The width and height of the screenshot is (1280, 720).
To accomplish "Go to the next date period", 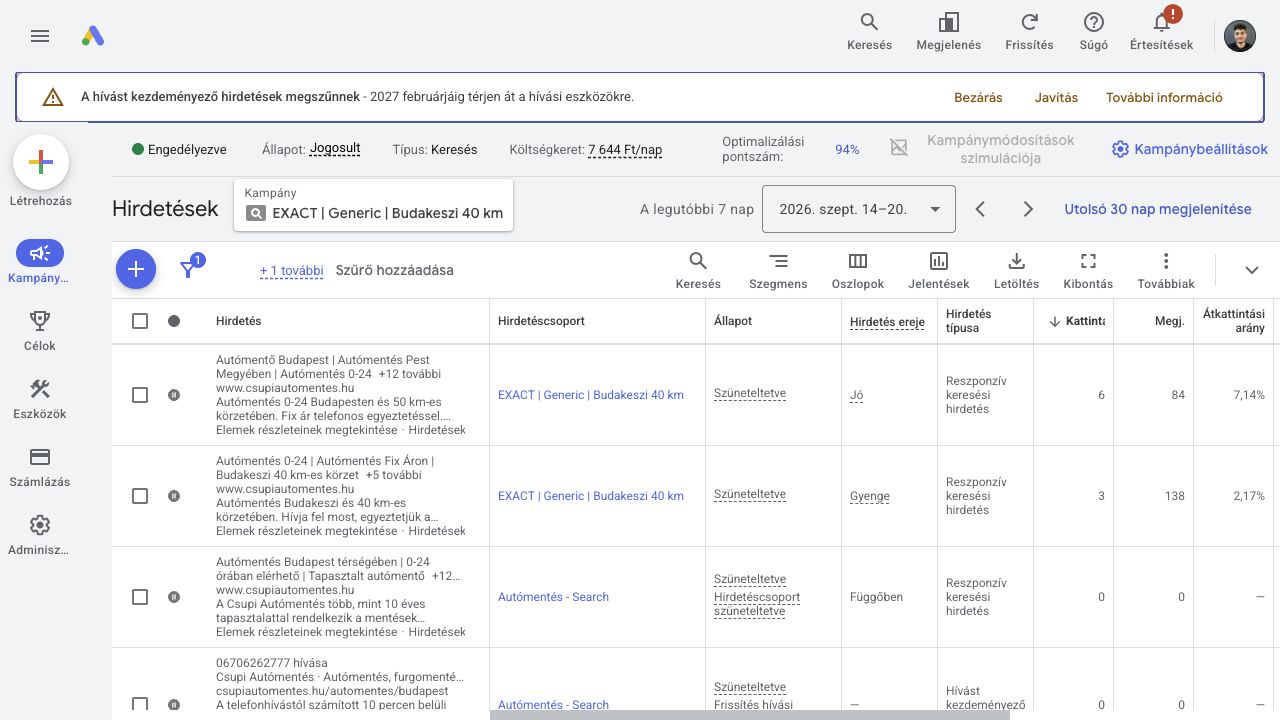I will click(x=1028, y=209).
